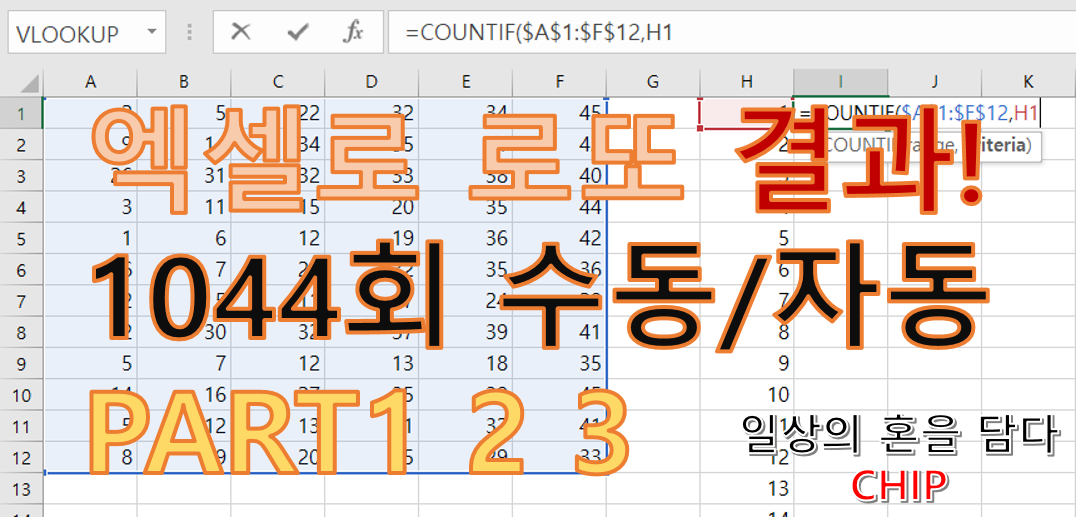This screenshot has height=518, width=1076.
Task: Click in formula bar with COUNTIF formula
Action: (732, 32)
